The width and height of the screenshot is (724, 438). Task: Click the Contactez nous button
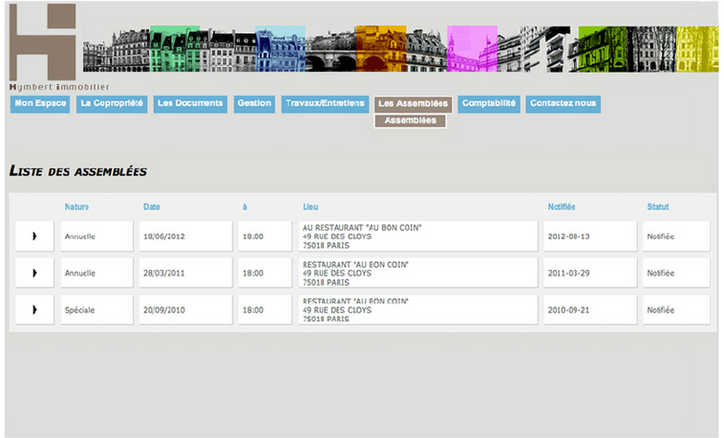pos(563,103)
